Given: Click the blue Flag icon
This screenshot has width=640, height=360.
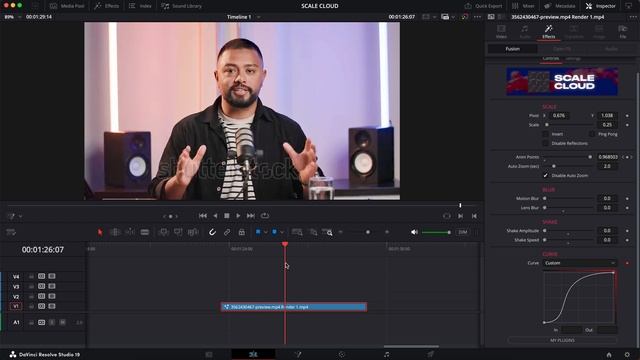Looking at the screenshot, I should point(258,232).
